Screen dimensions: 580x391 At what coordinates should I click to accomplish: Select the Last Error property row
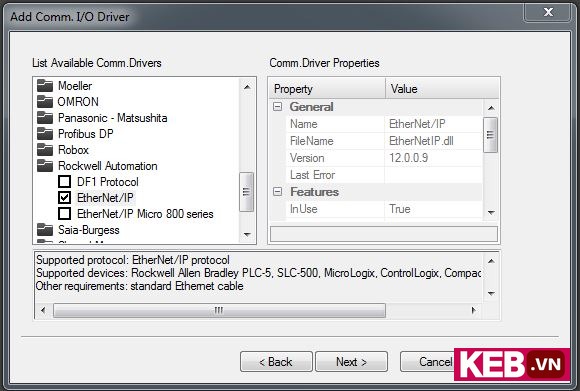[x=384, y=175]
